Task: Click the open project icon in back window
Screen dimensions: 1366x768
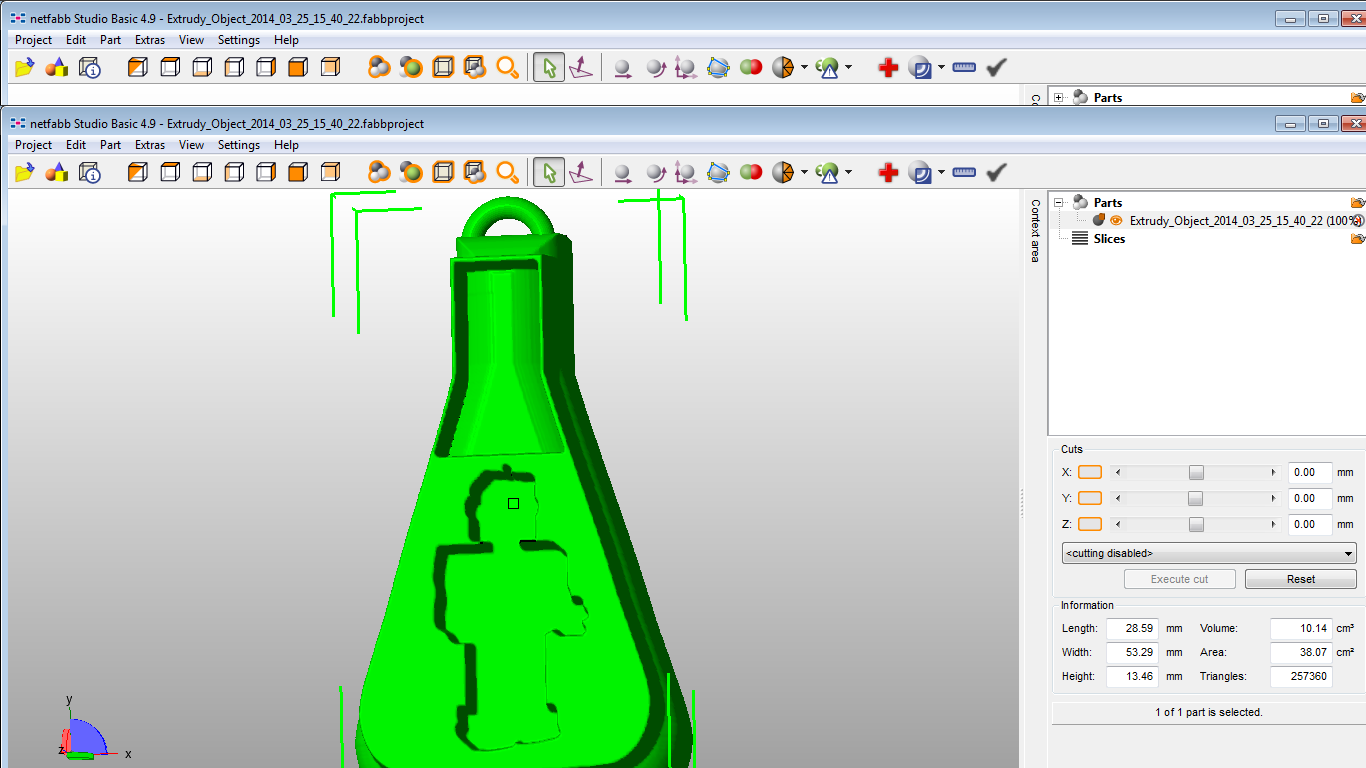Action: (x=25, y=67)
